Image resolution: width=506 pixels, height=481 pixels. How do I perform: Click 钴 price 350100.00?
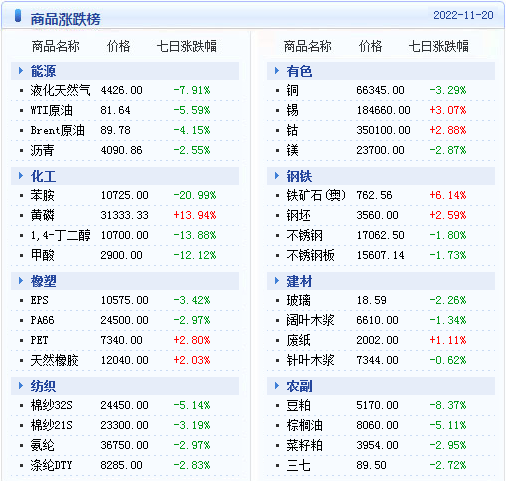383,130
